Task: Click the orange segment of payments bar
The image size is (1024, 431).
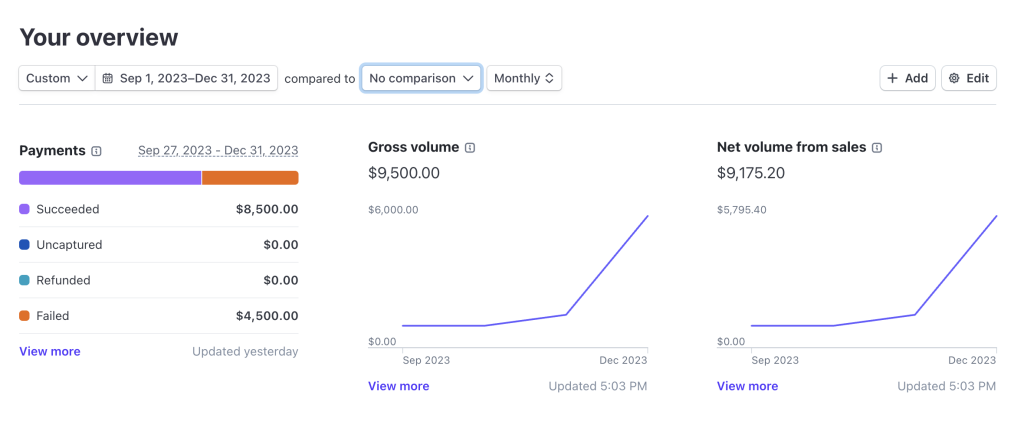Action: click(x=250, y=178)
